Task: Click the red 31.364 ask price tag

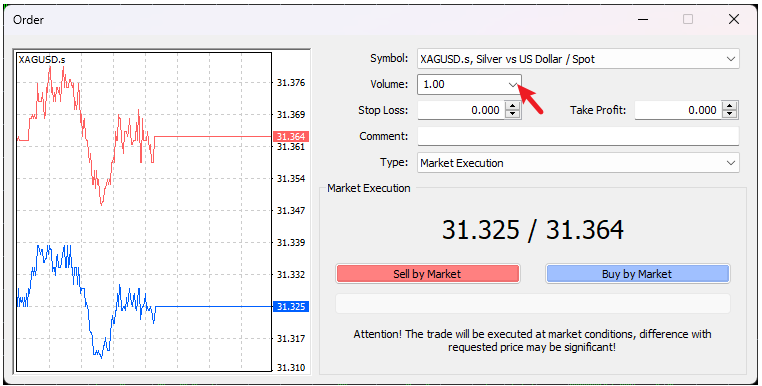Action: [x=291, y=137]
